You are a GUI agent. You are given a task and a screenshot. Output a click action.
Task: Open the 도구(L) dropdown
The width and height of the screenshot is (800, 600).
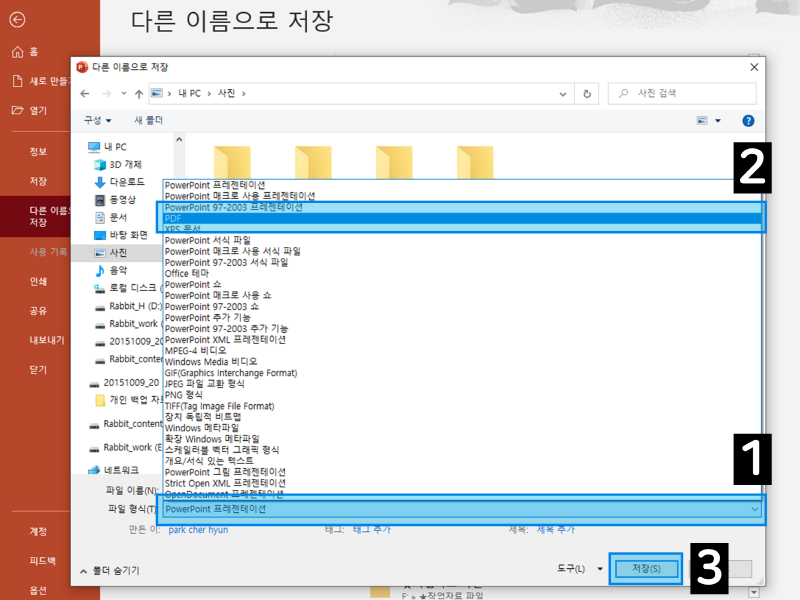(x=579, y=569)
